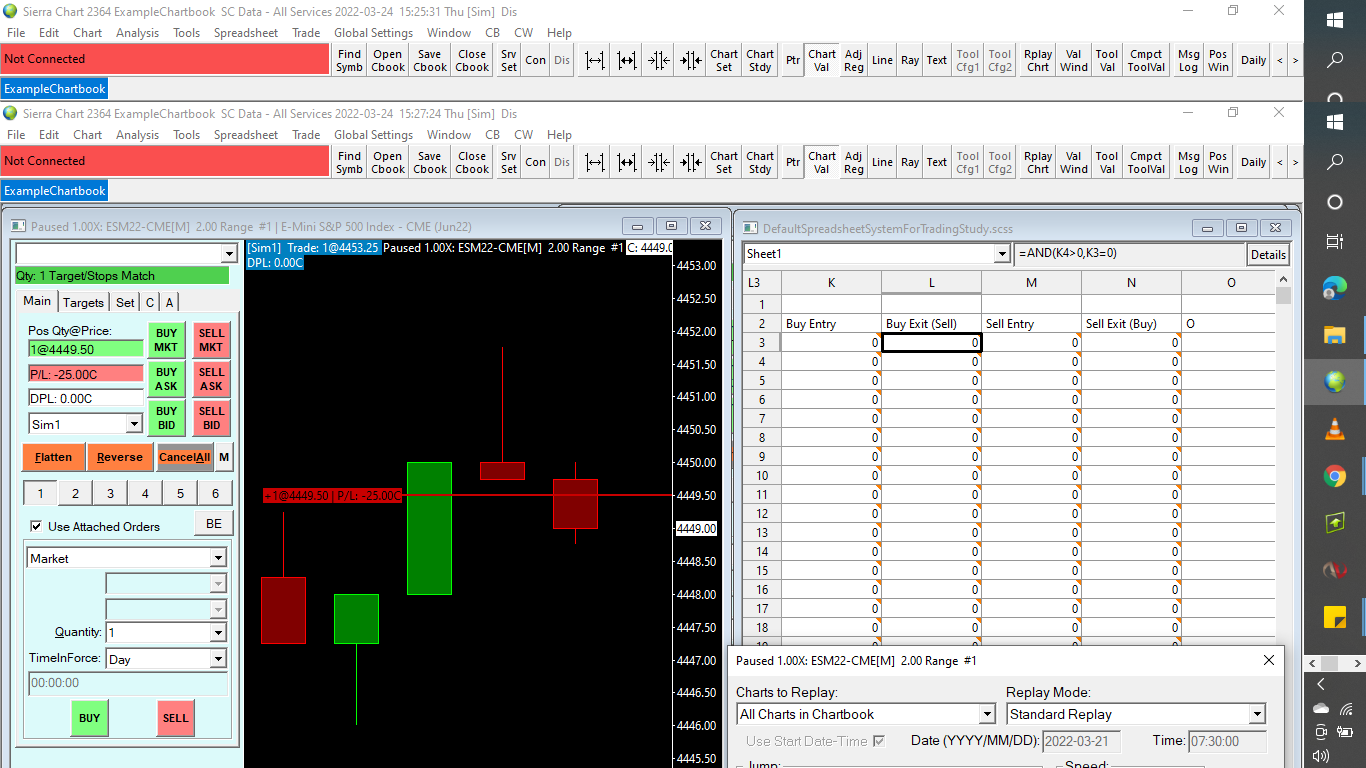Click Open Cbook in the 15:27:24 window toolbar
The image size is (1366, 768).
pos(388,162)
